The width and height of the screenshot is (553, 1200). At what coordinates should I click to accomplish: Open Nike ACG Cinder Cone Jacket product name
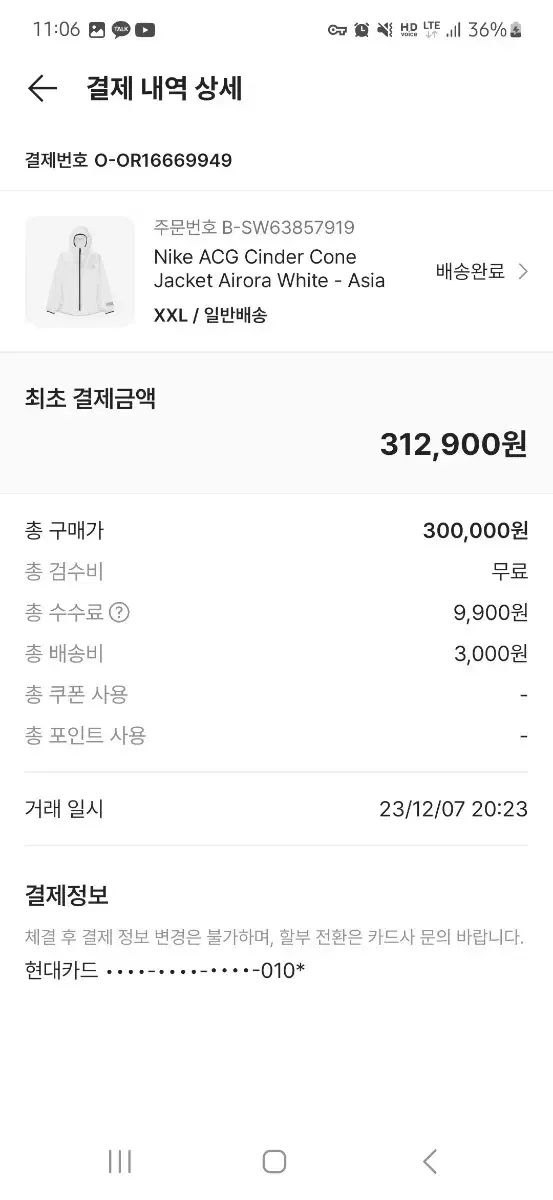(269, 269)
